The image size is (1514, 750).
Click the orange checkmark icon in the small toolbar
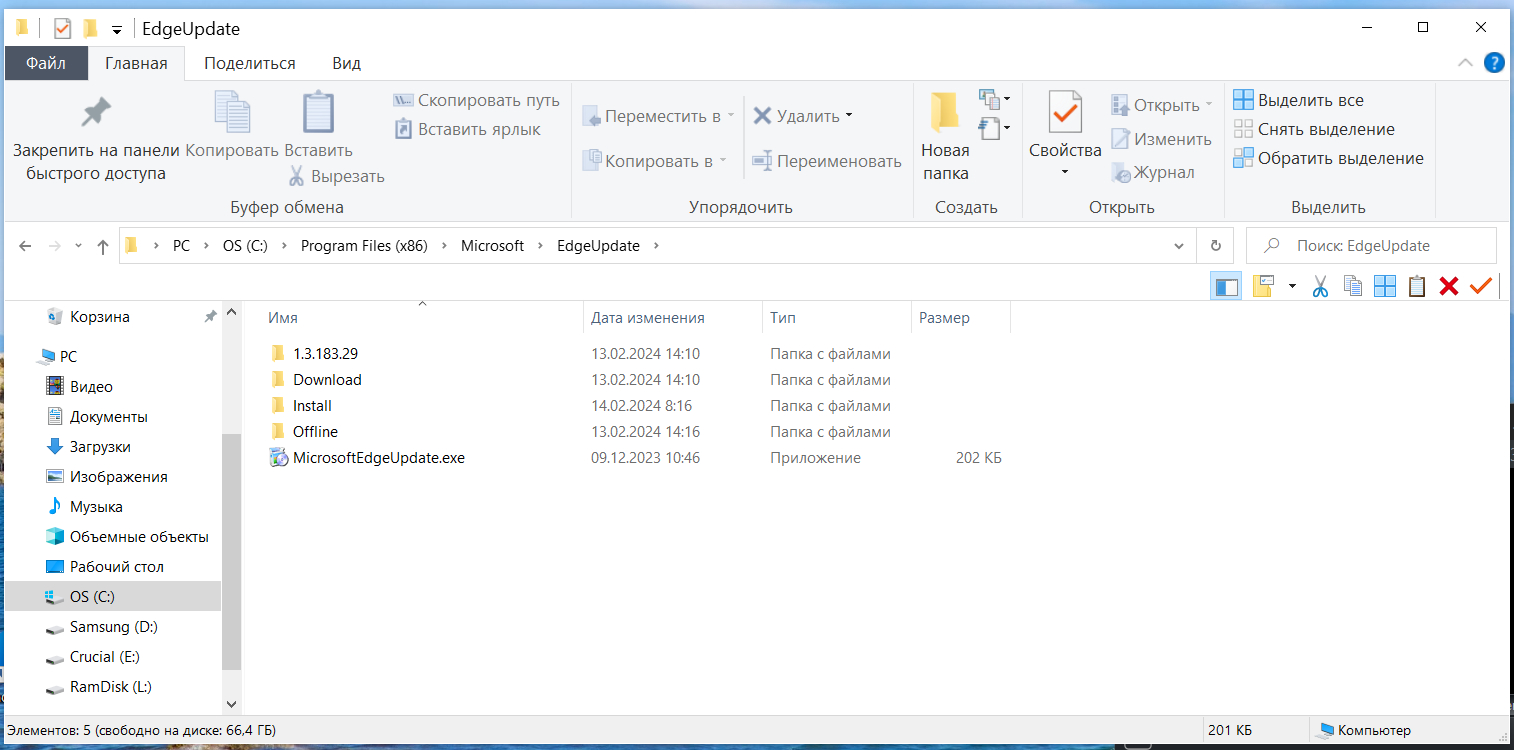pyautogui.click(x=1481, y=287)
